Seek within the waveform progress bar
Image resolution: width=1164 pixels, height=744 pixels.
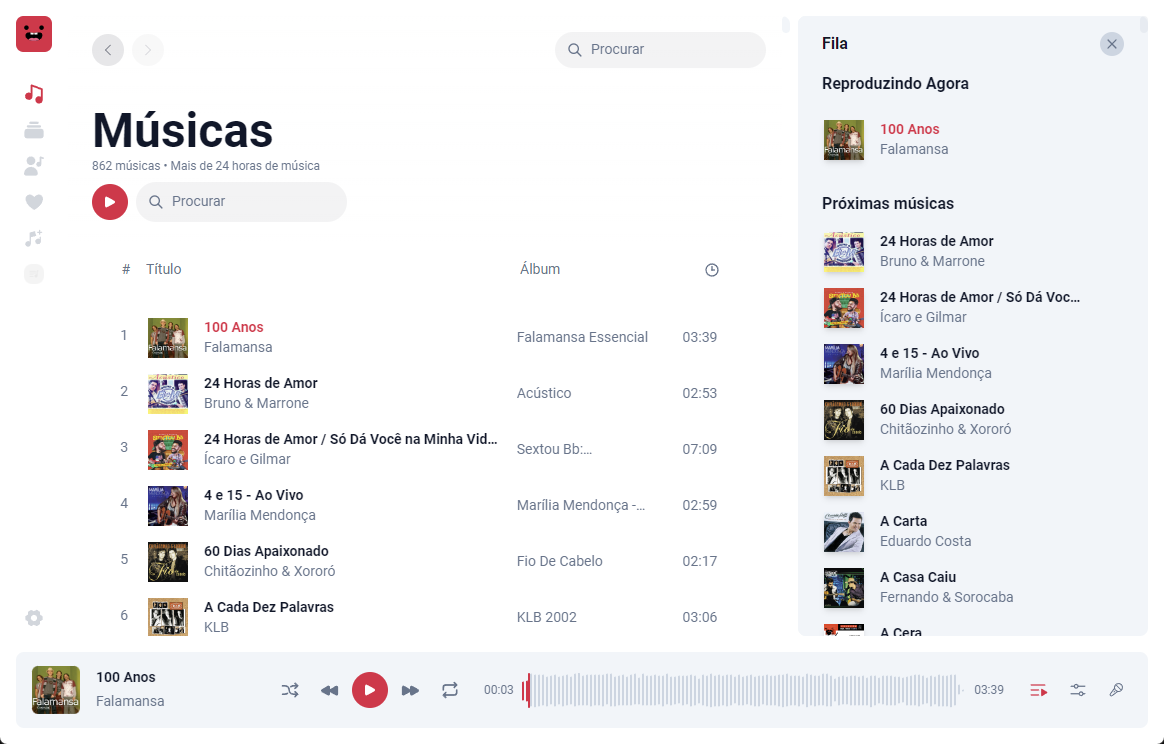pos(742,690)
